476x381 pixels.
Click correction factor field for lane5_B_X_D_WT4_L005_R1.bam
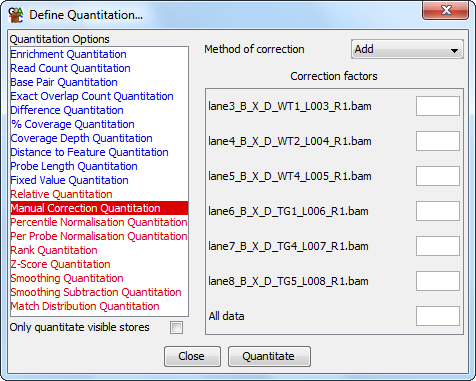(438, 176)
